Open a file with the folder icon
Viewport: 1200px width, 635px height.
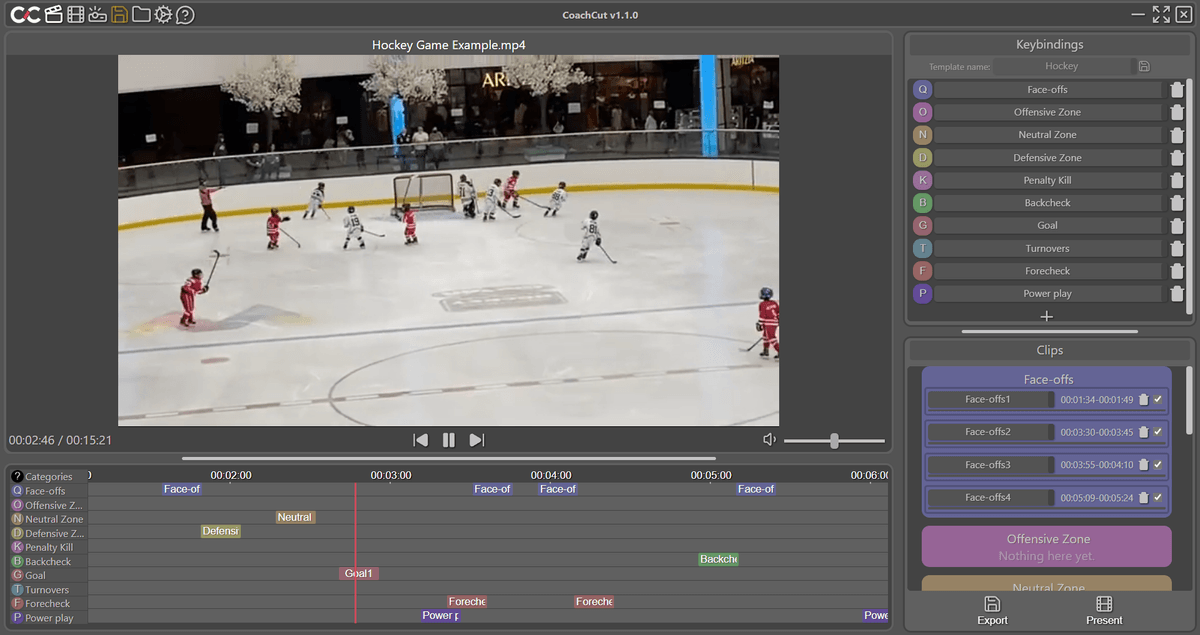tap(141, 14)
